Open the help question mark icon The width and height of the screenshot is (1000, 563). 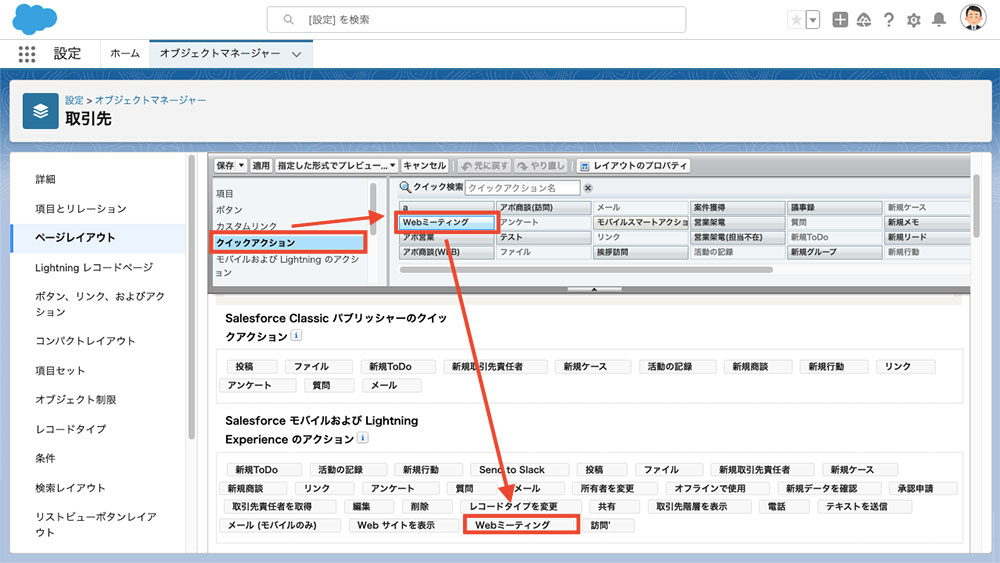[x=888, y=20]
